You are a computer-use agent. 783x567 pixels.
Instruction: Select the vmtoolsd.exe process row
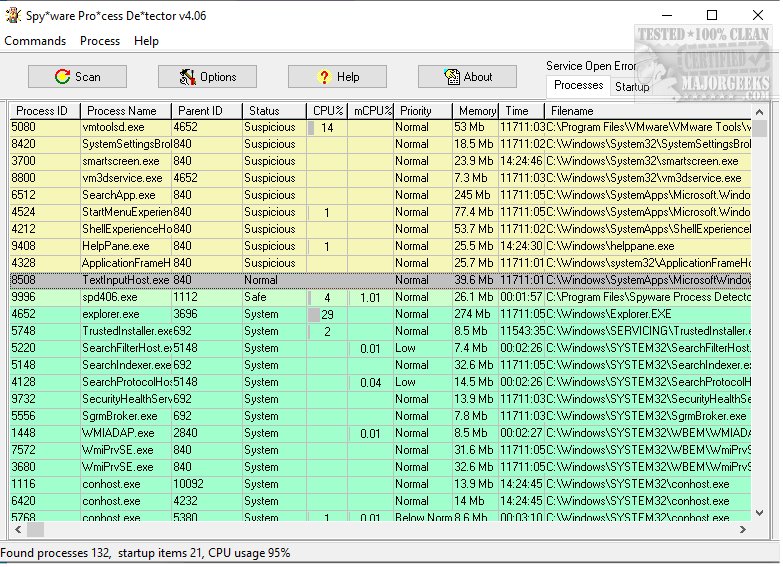(380, 127)
